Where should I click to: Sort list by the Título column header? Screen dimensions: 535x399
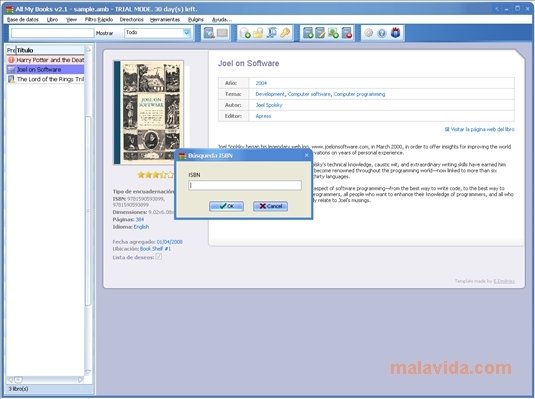click(x=50, y=50)
